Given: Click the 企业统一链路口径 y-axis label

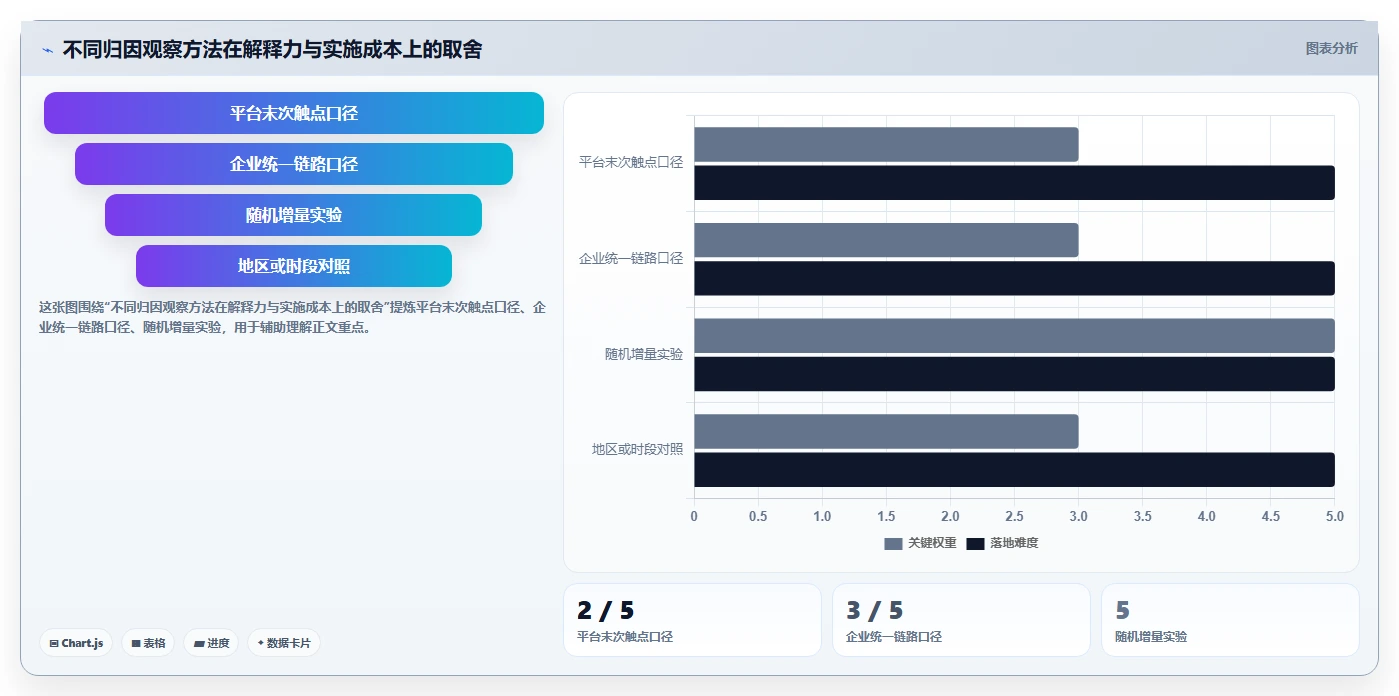Looking at the screenshot, I should click(x=631, y=258).
